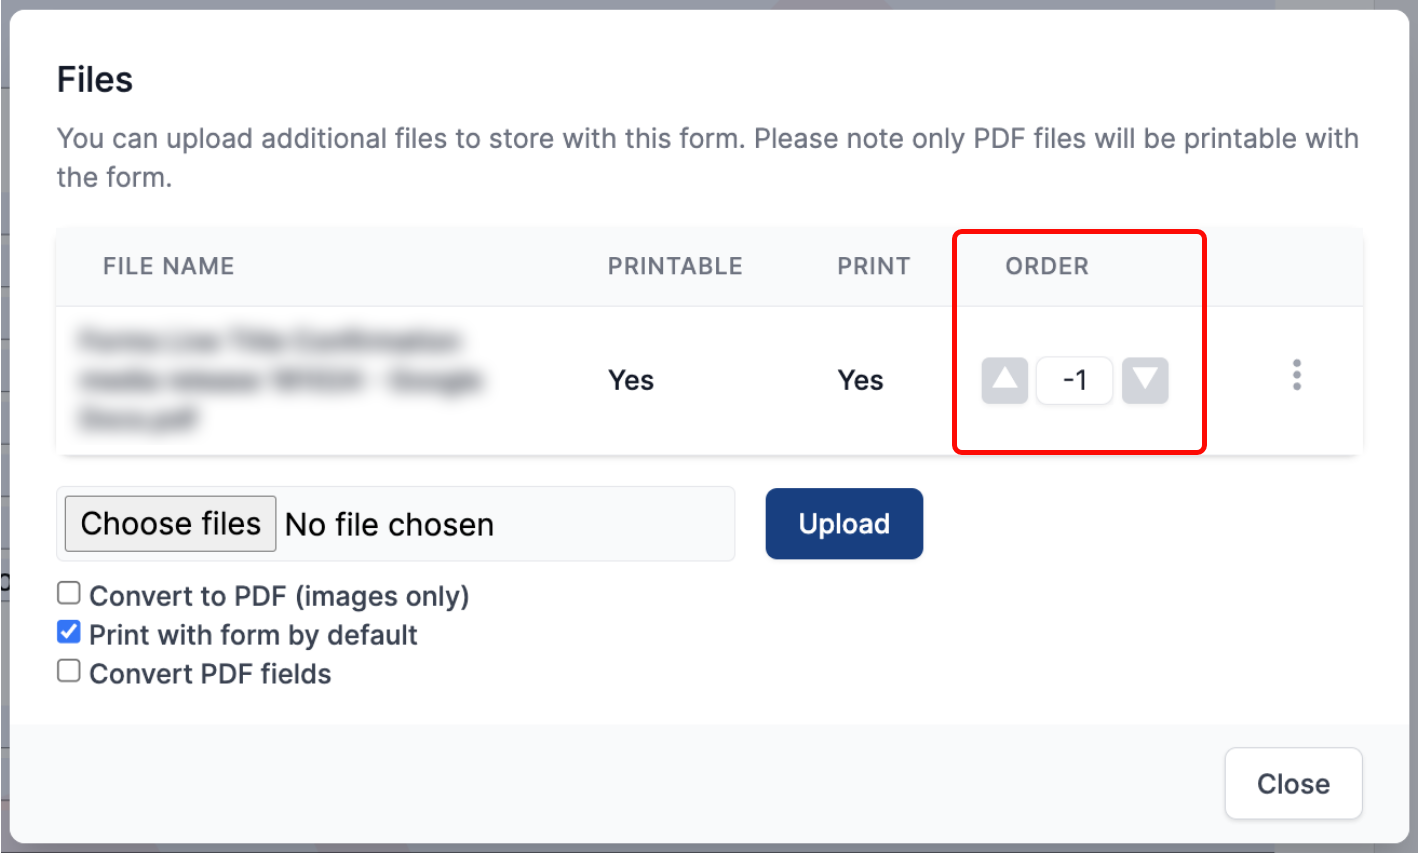This screenshot has width=1418, height=854.
Task: Click the PRINTABLE column header
Action: click(x=675, y=266)
